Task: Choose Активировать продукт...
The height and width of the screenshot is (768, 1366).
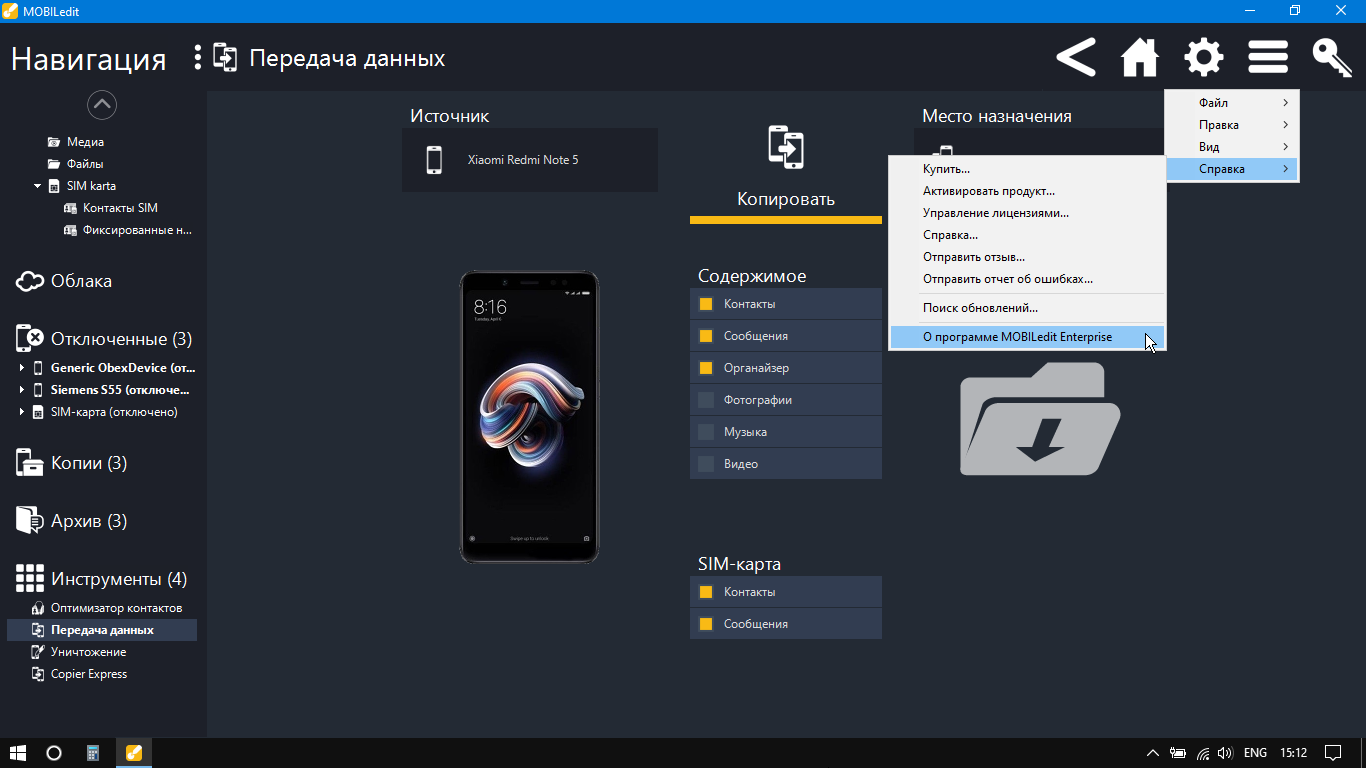Action: tap(1027, 191)
